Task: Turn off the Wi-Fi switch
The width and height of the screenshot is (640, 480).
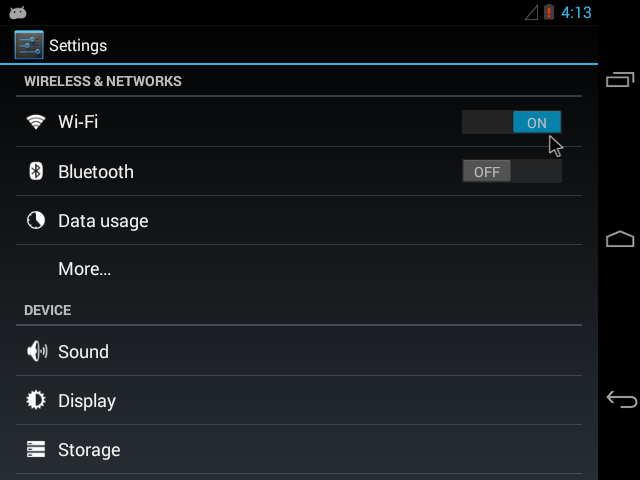Action: coord(512,122)
